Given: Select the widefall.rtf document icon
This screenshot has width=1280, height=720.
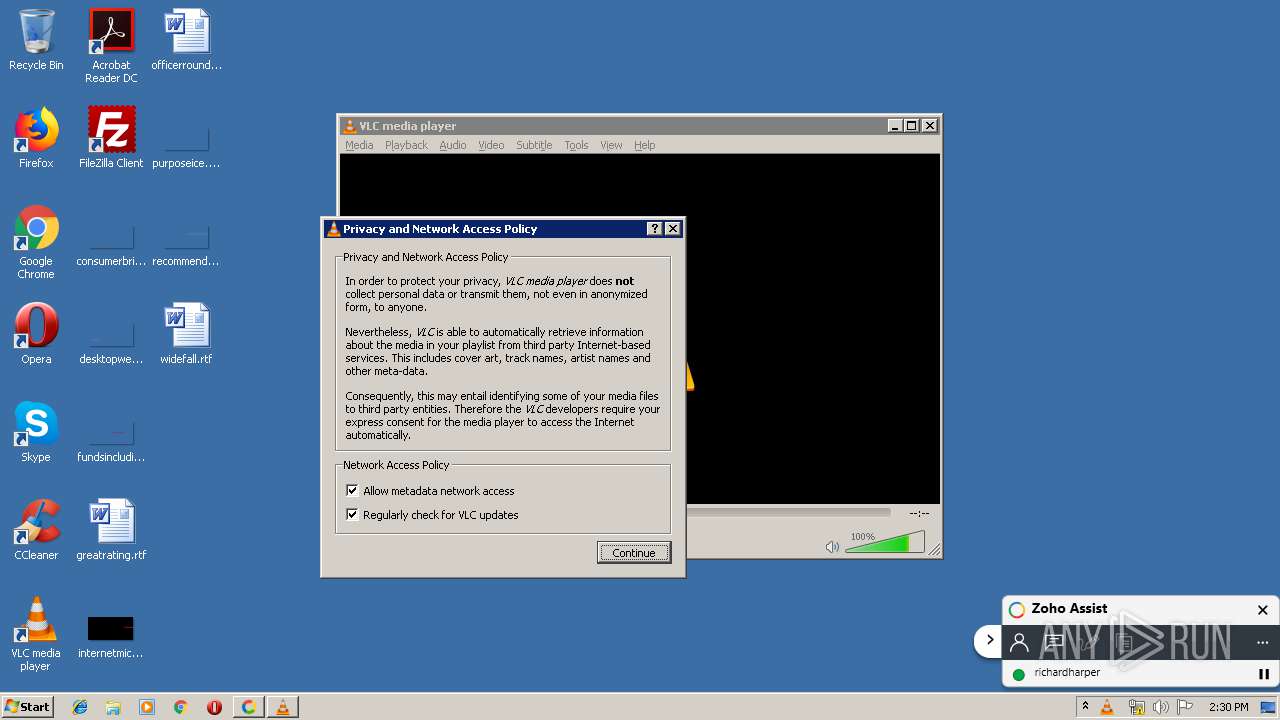Looking at the screenshot, I should point(187,334).
